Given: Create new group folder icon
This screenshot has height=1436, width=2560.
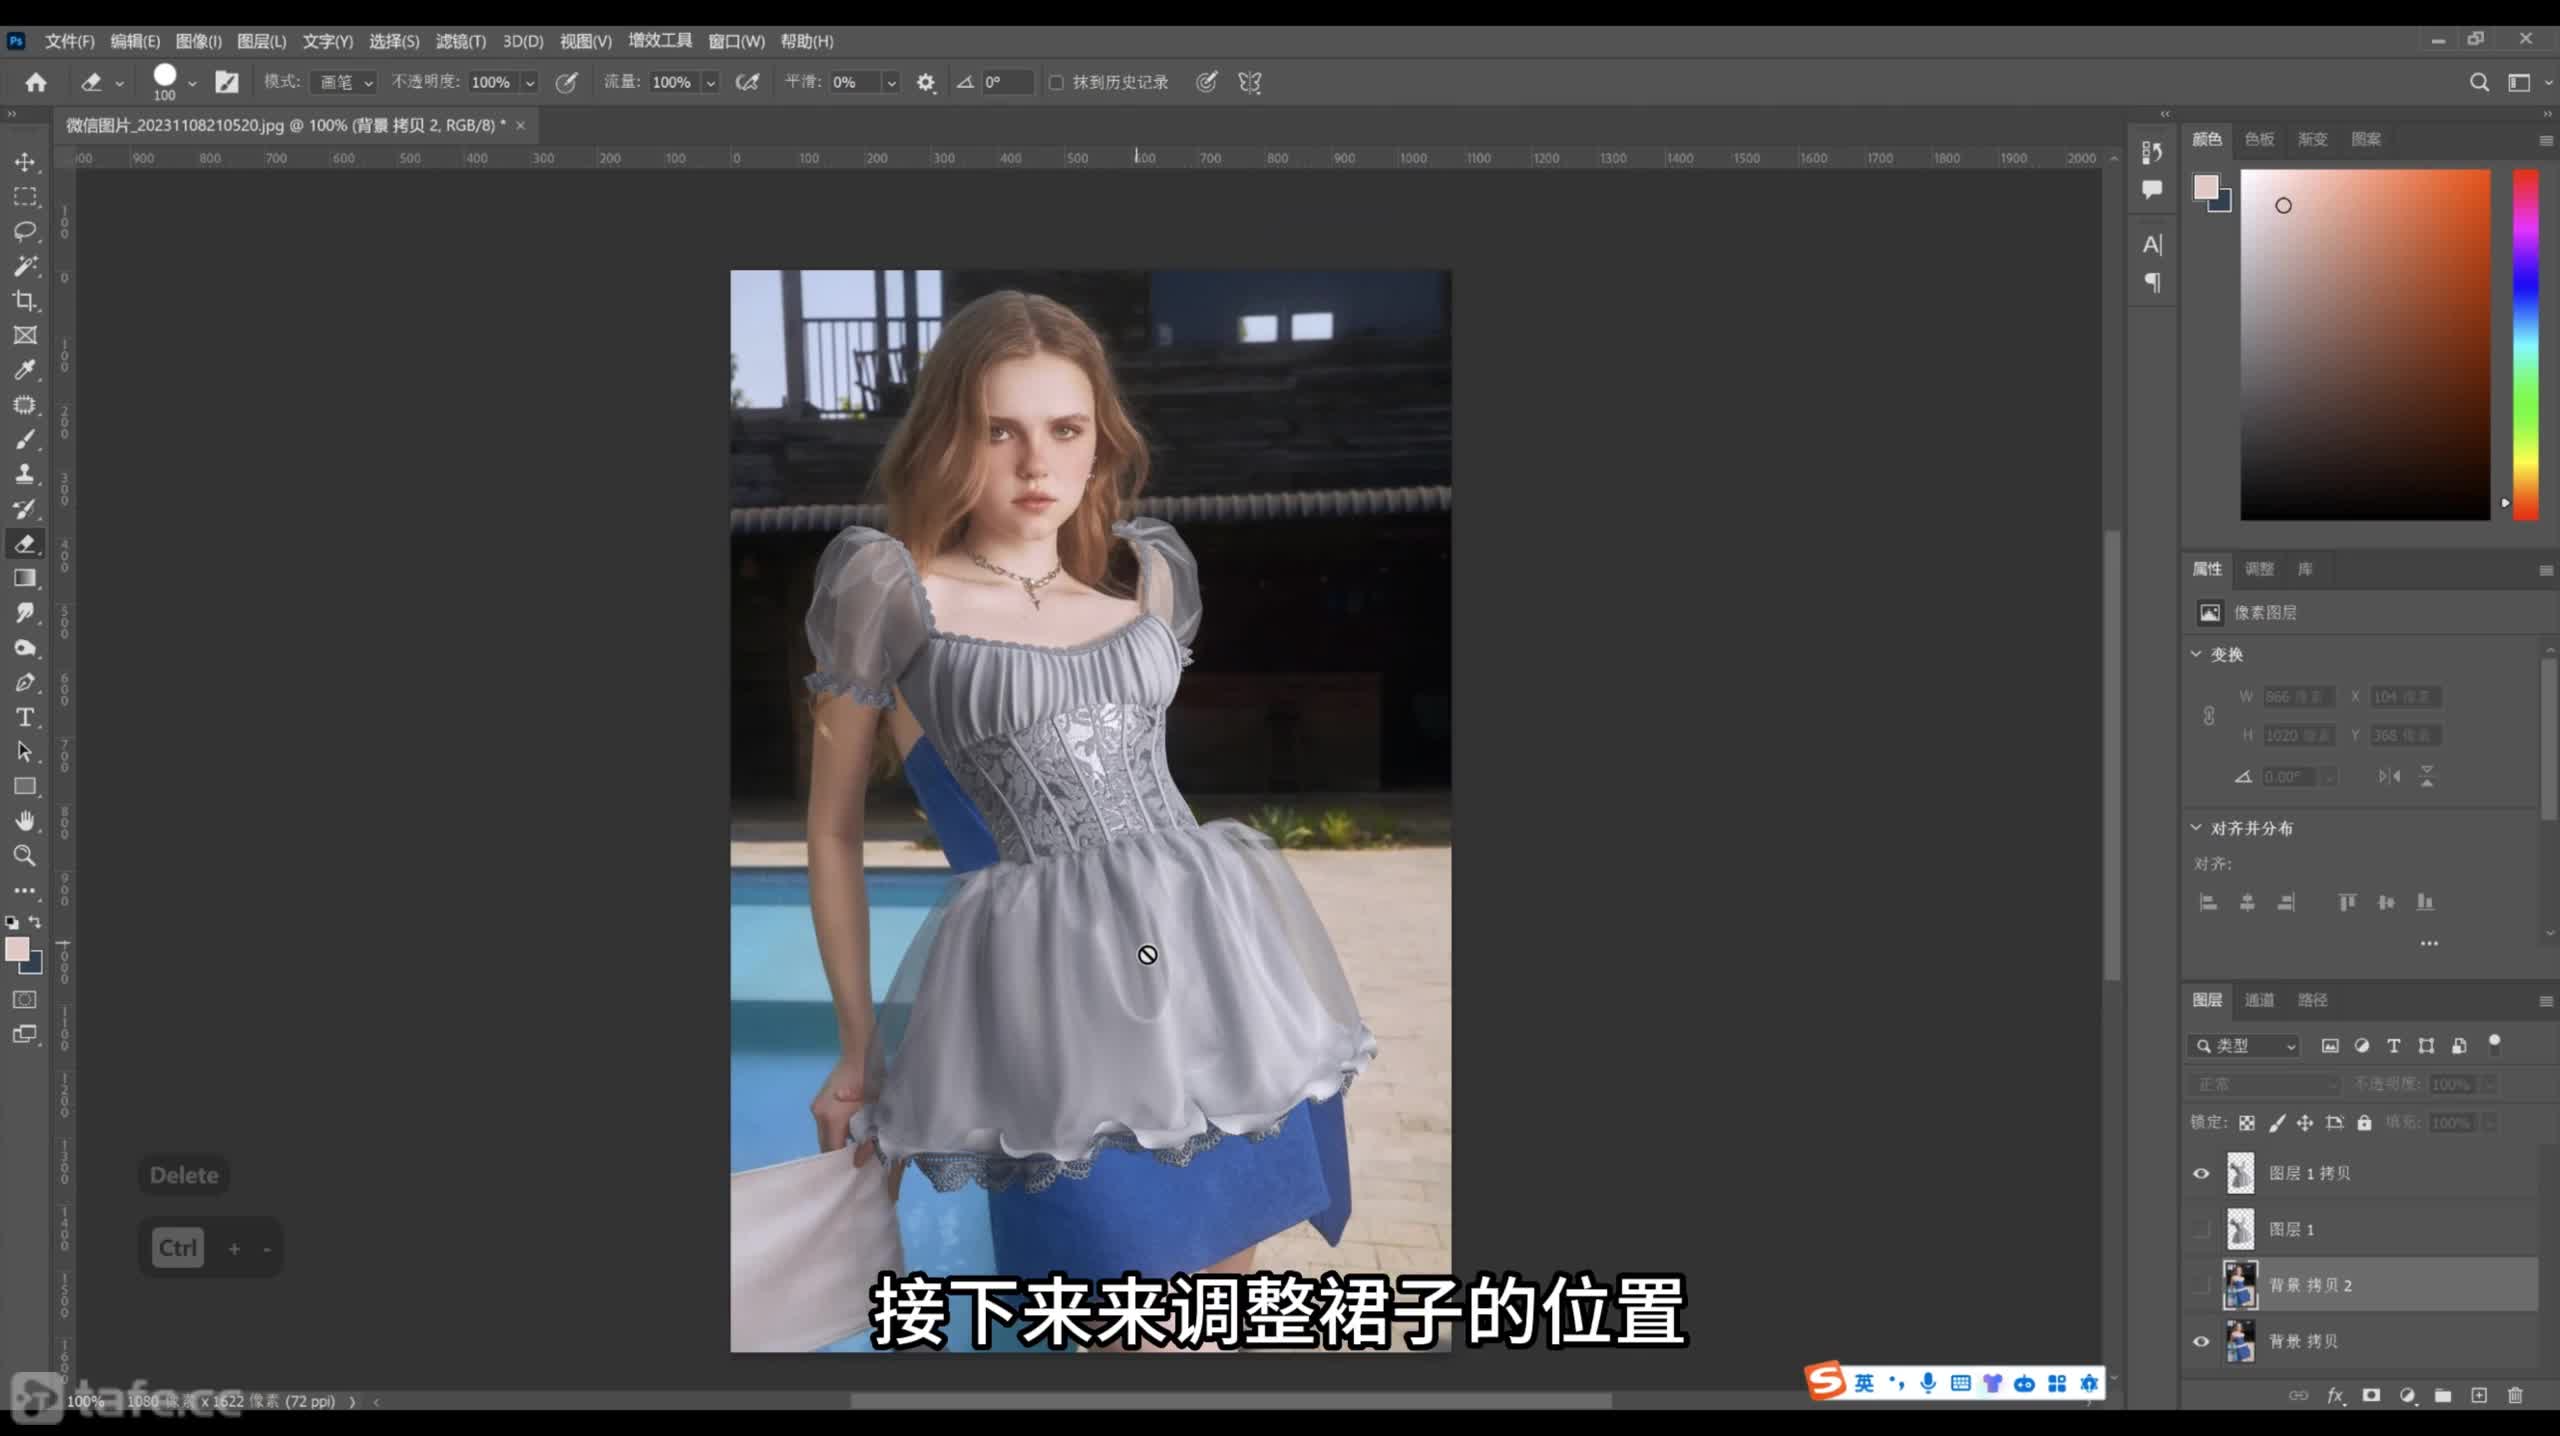Looking at the screenshot, I should click(x=2443, y=1395).
